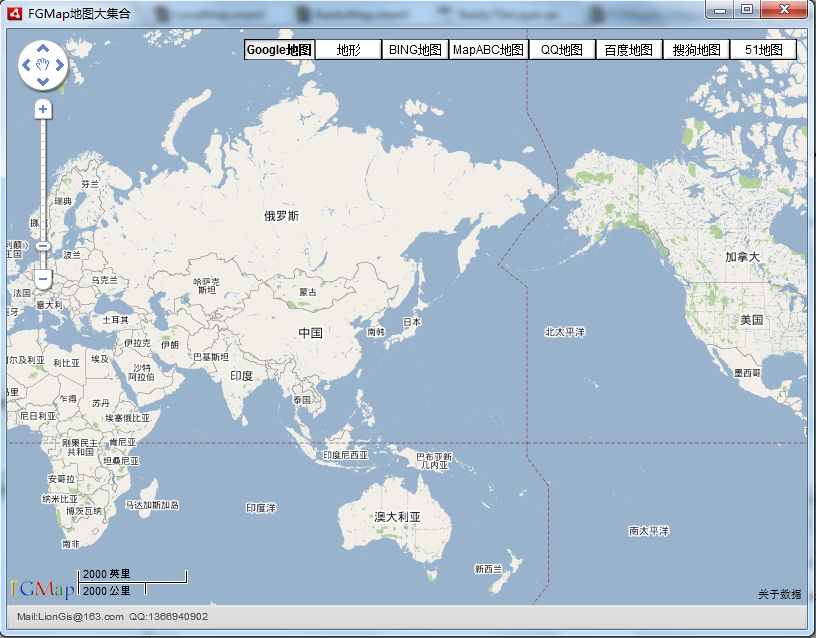Pan the map left with the arrow
The width and height of the screenshot is (816, 638).
pos(26,65)
